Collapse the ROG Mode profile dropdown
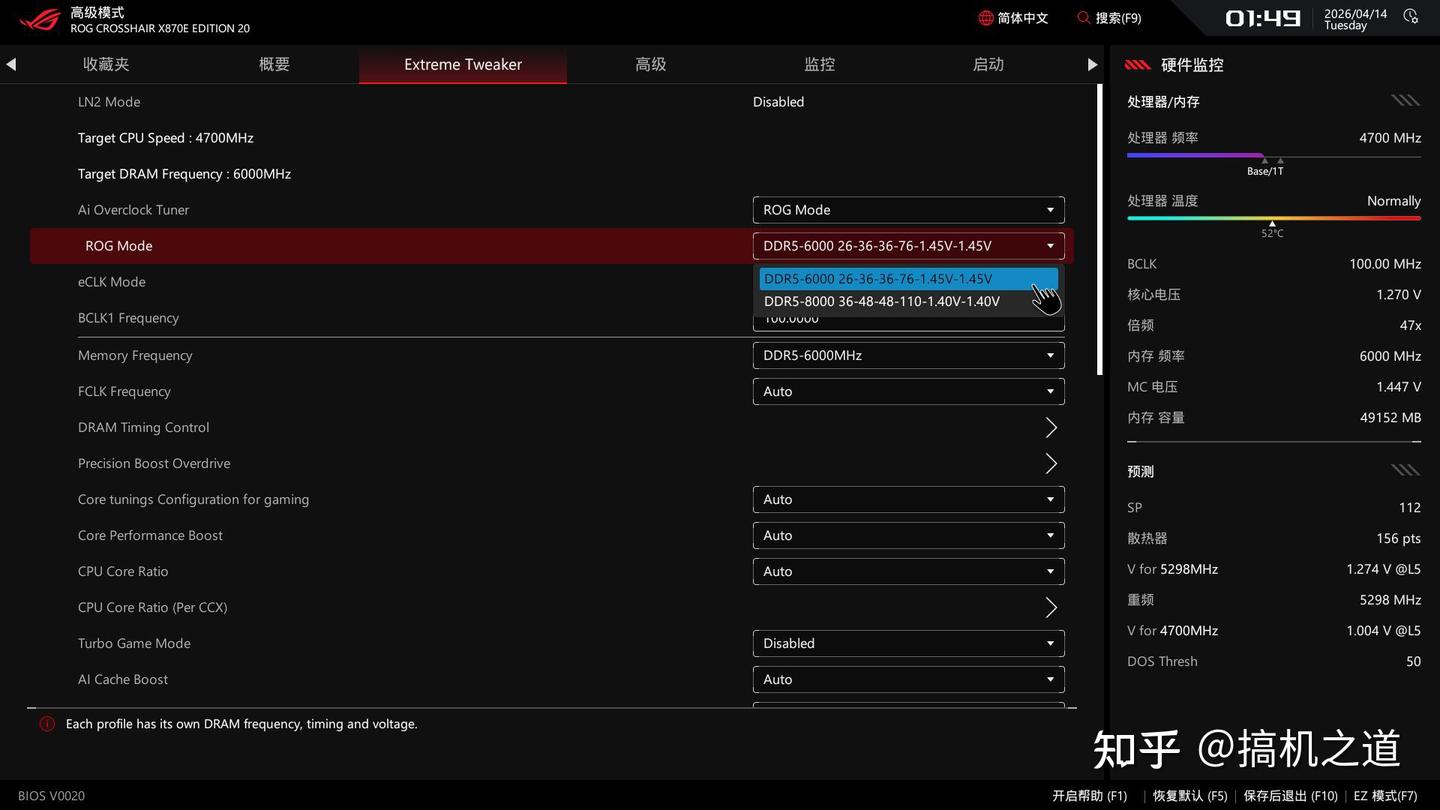The image size is (1440, 810). pos(908,246)
